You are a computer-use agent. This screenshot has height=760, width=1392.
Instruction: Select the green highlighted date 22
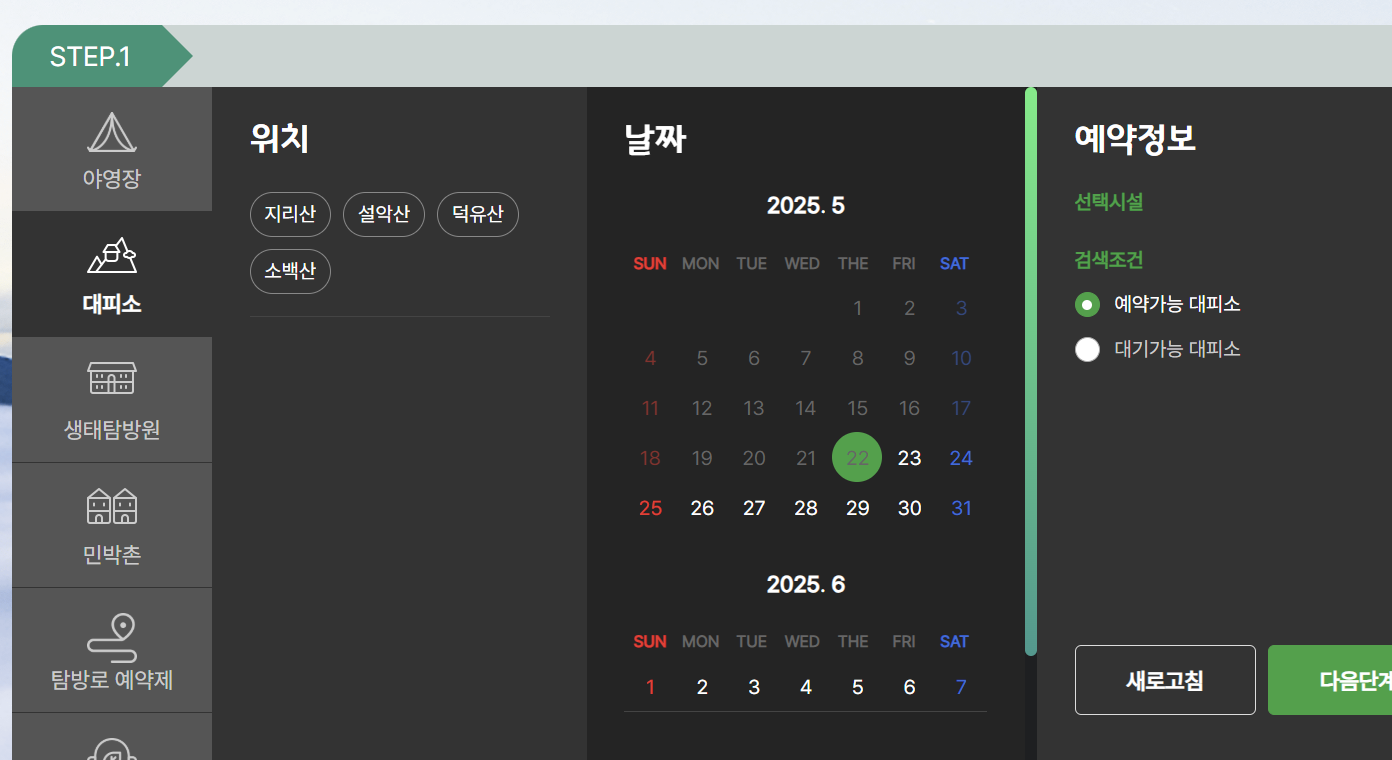coord(857,457)
